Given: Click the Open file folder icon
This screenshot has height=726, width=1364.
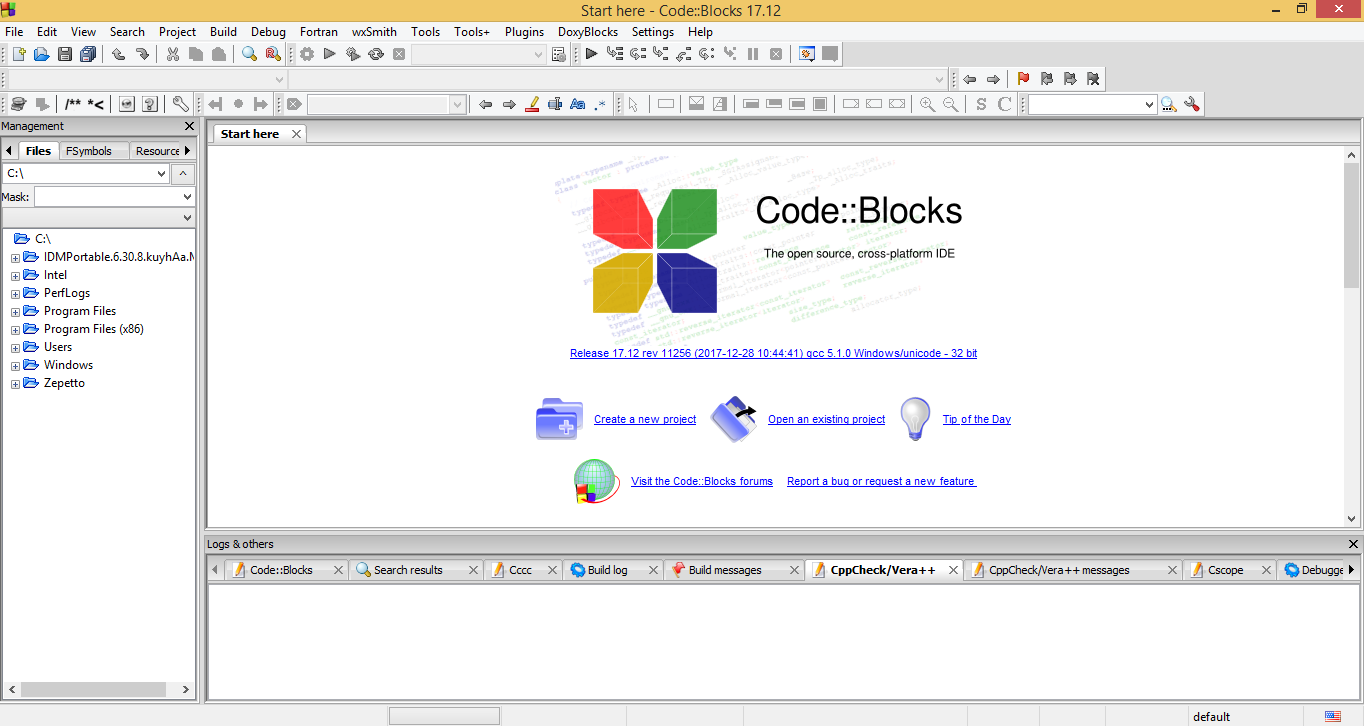Looking at the screenshot, I should [x=41, y=54].
